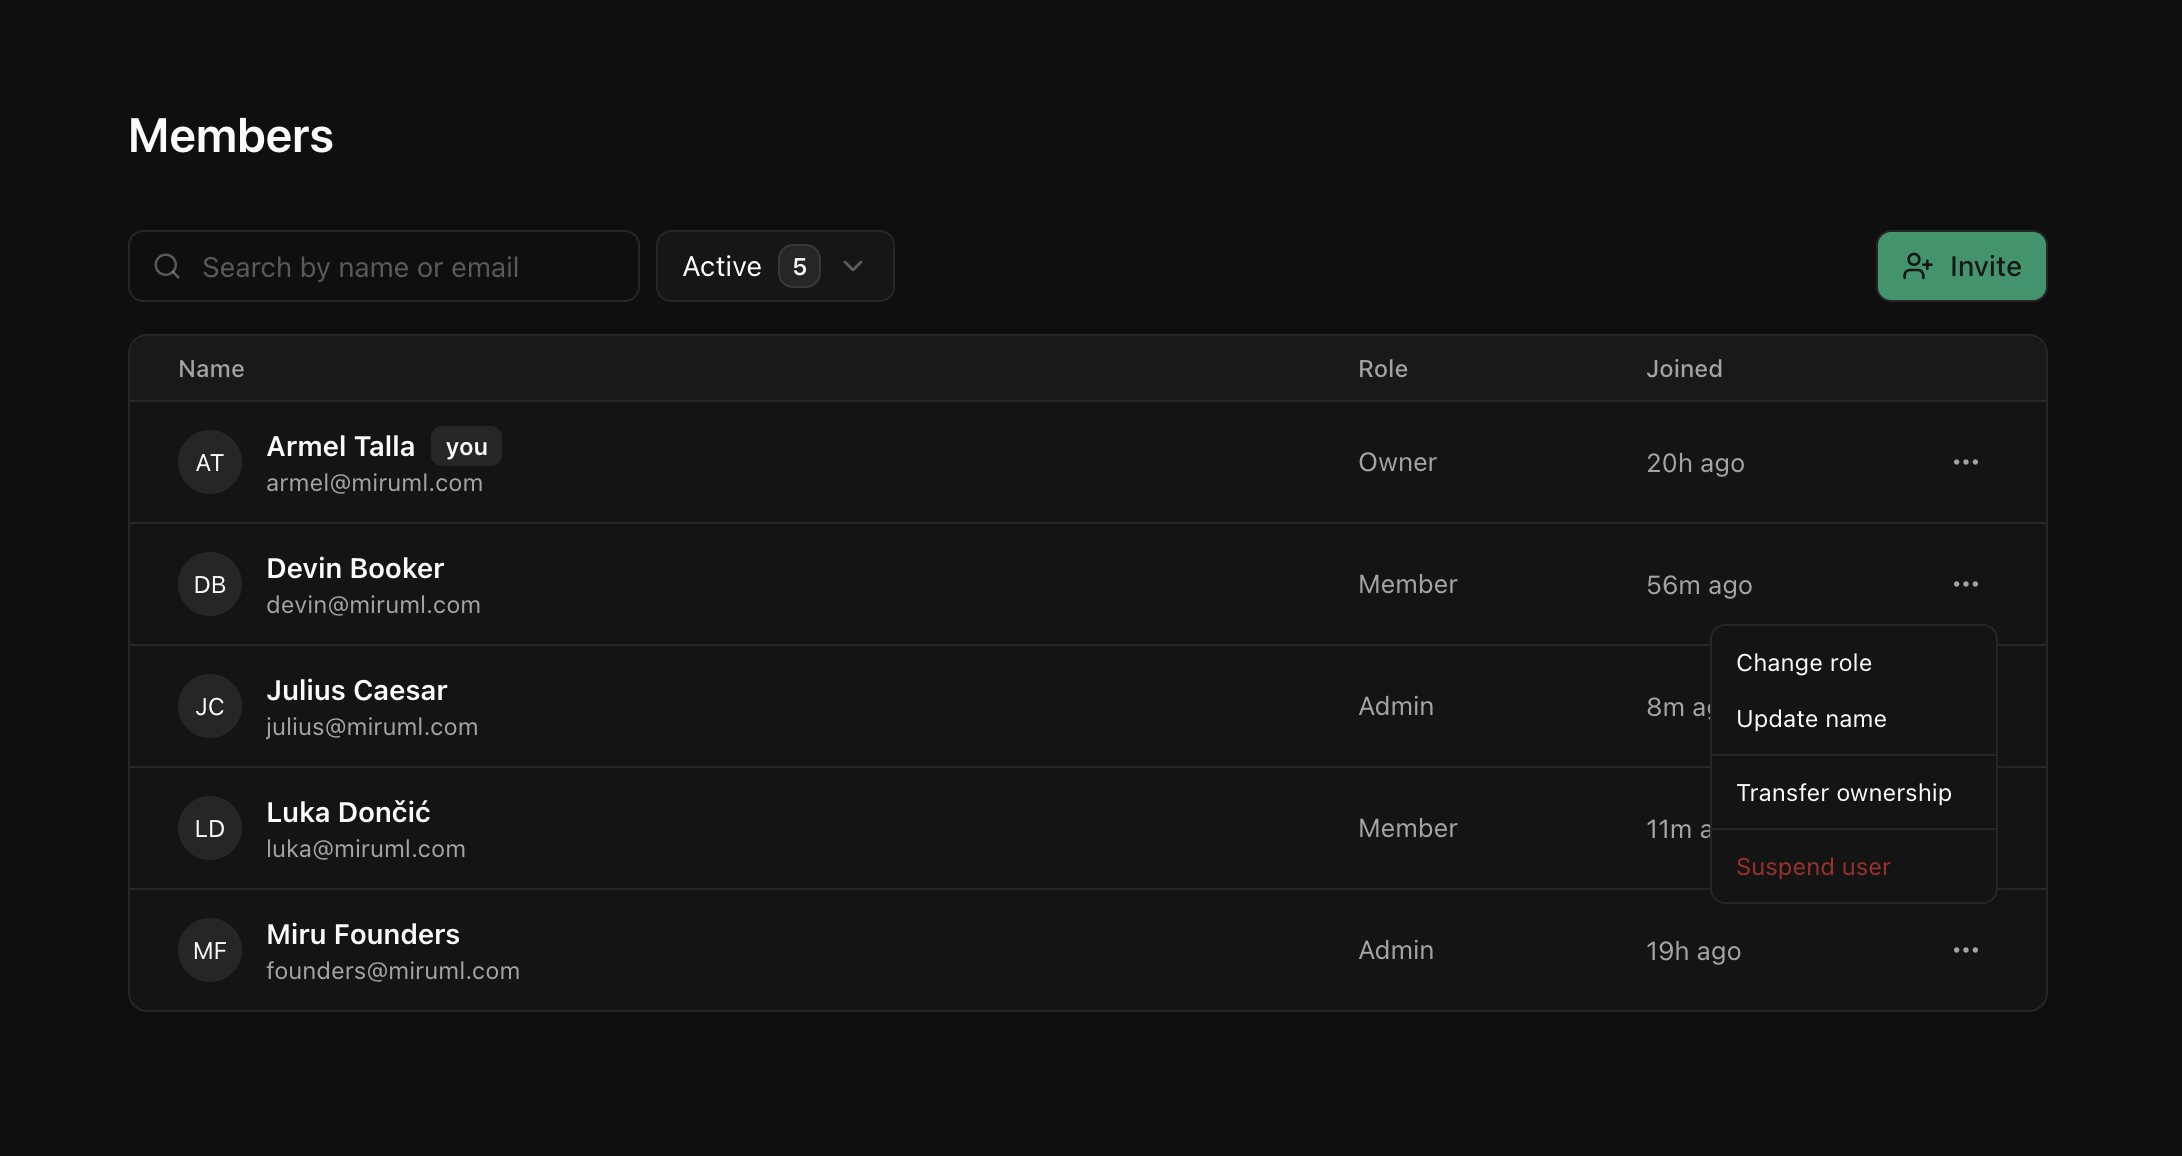Select Transfer ownership menu option

[x=1844, y=793]
